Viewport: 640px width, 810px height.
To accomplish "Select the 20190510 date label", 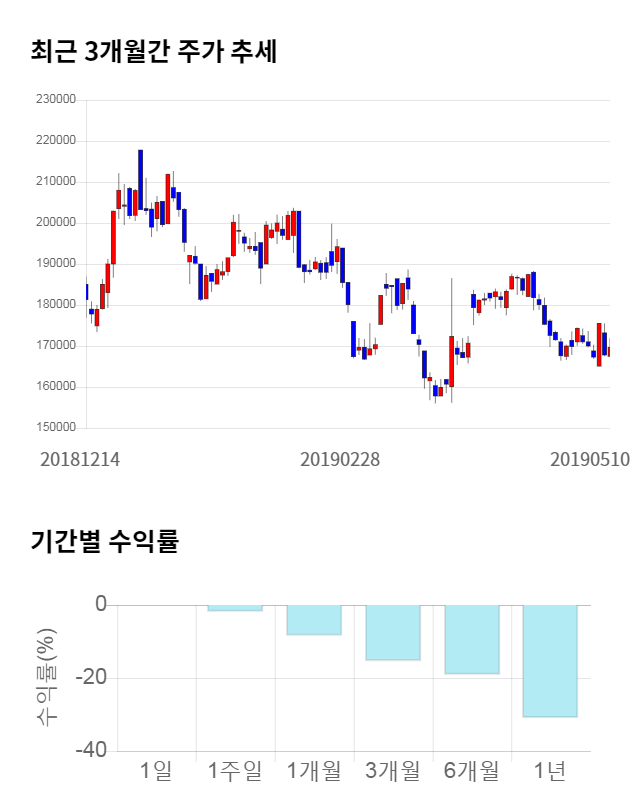I will 590,460.
